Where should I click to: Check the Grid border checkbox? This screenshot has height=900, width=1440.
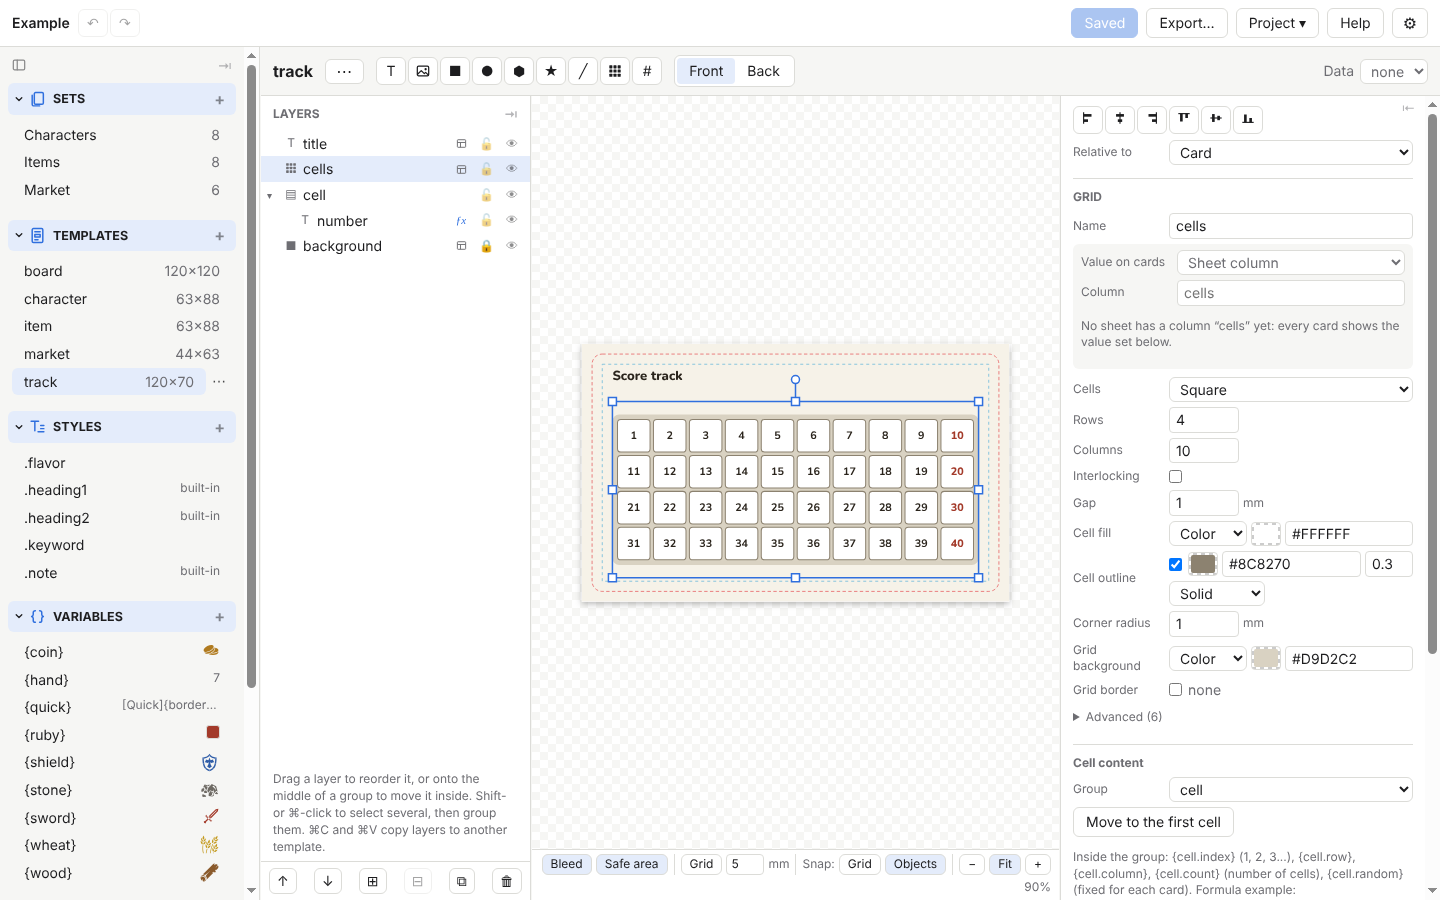[x=1176, y=690]
